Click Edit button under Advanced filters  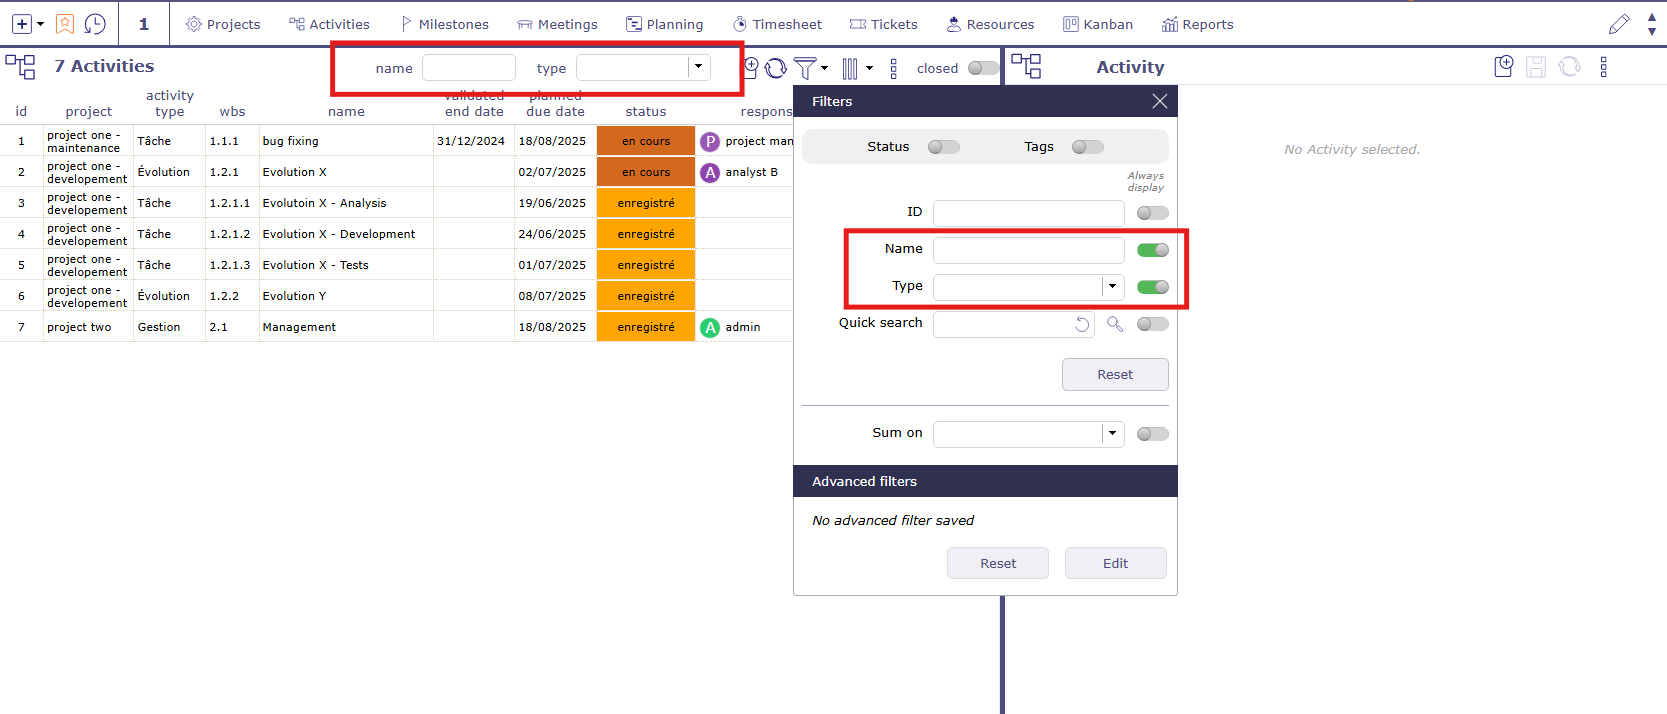[x=1115, y=563]
